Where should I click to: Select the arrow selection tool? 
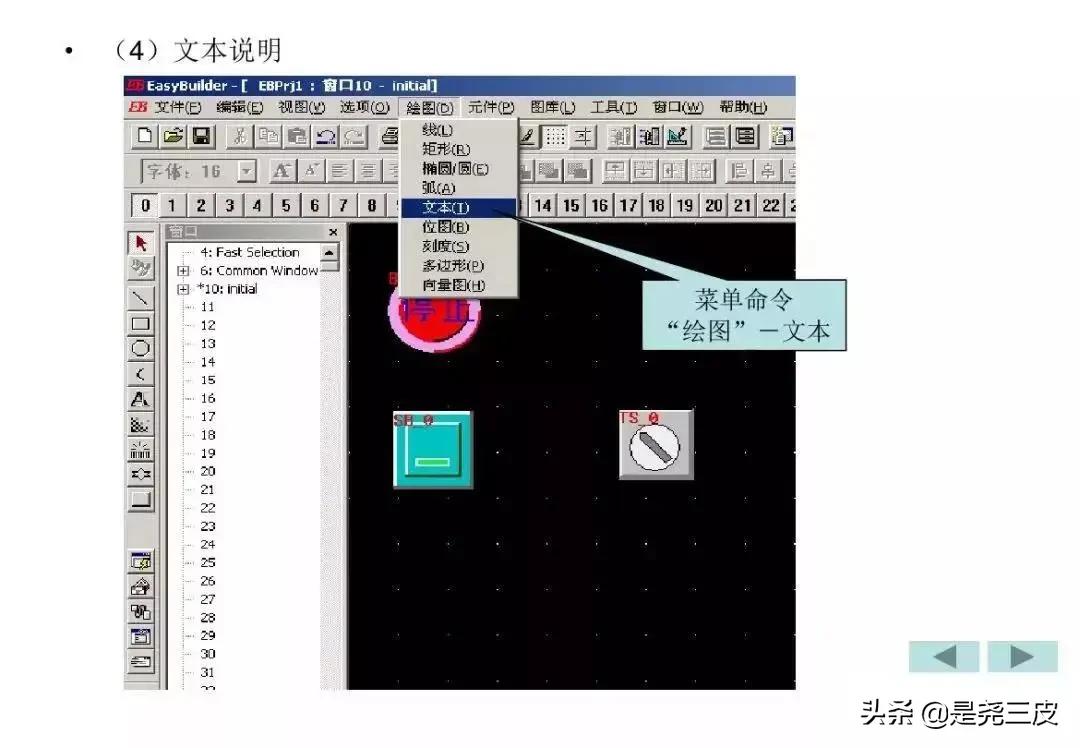[141, 241]
